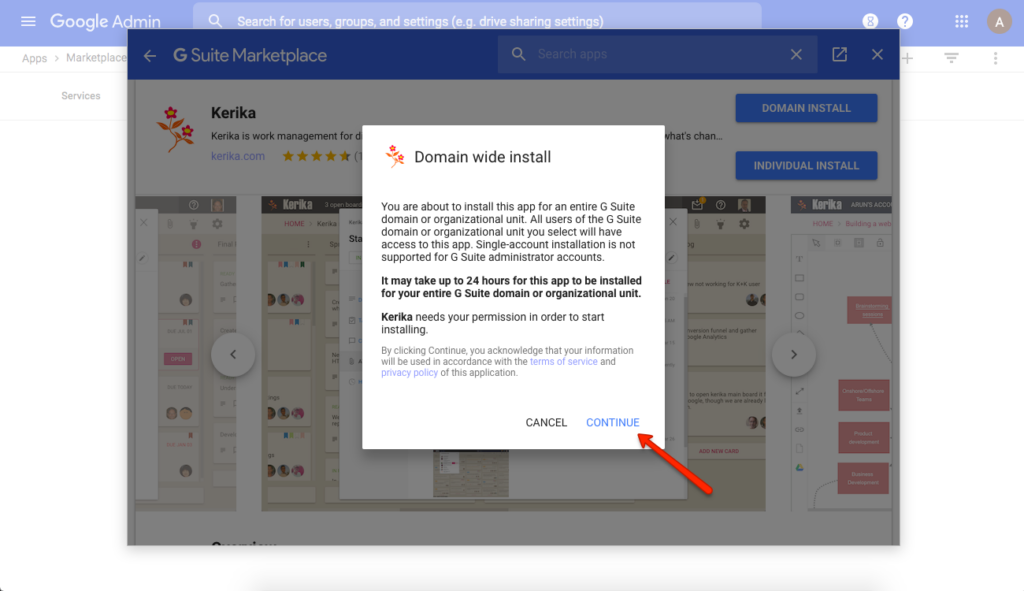Click the G Suite Marketplace title
The image size is (1024, 591).
(250, 56)
